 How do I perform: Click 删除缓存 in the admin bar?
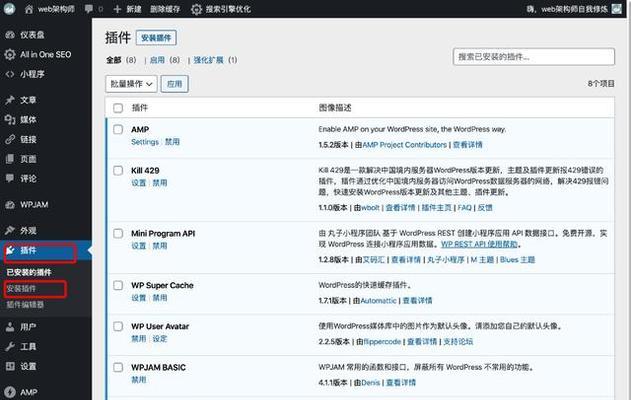[165, 9]
